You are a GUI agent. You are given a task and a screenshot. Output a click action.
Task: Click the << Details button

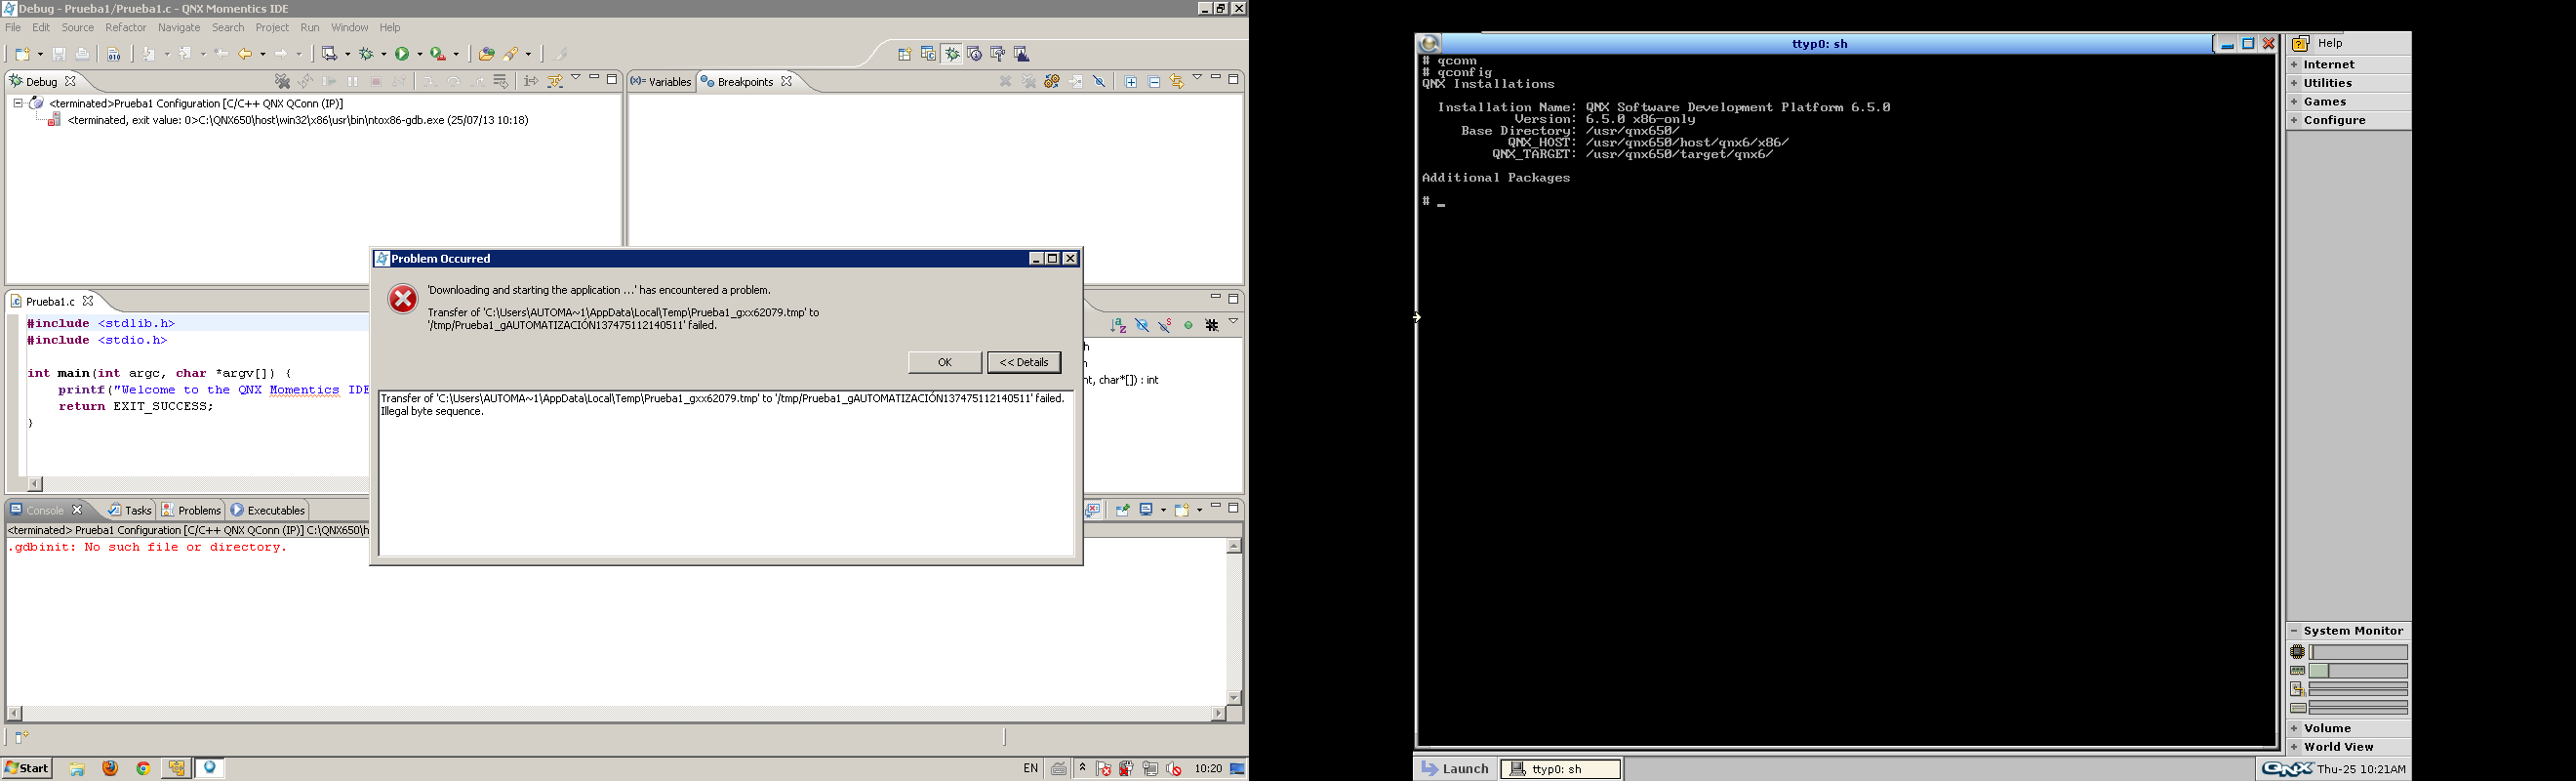[x=1023, y=362]
